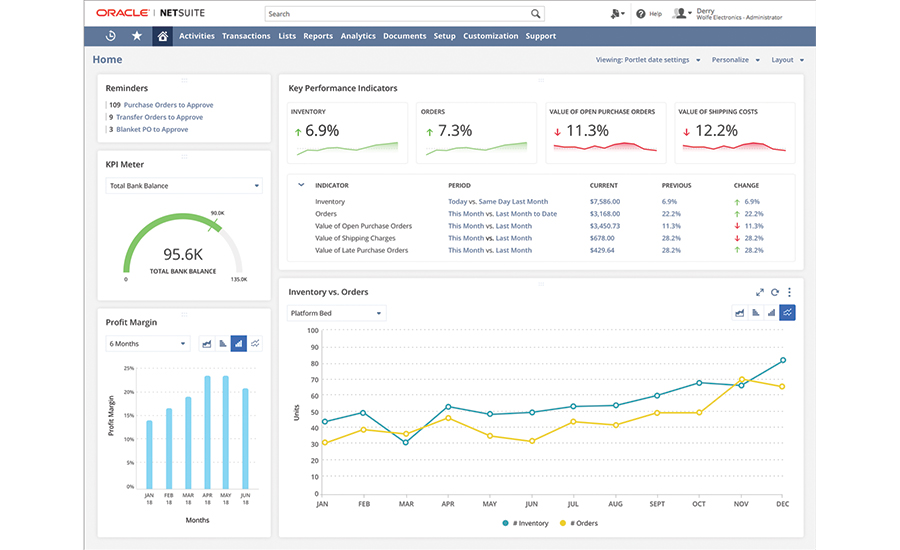Collapse the KPI indicator table chevron

(301, 185)
